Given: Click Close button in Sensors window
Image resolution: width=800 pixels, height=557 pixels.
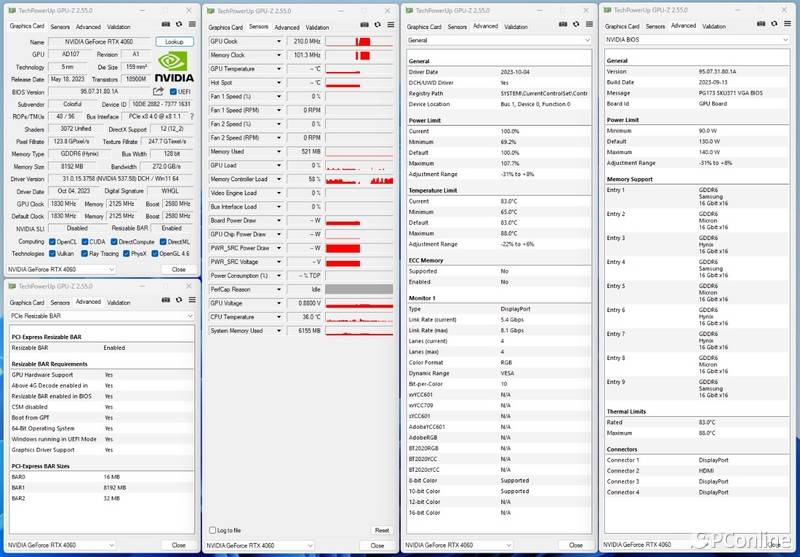Looking at the screenshot, I should (x=378, y=545).
